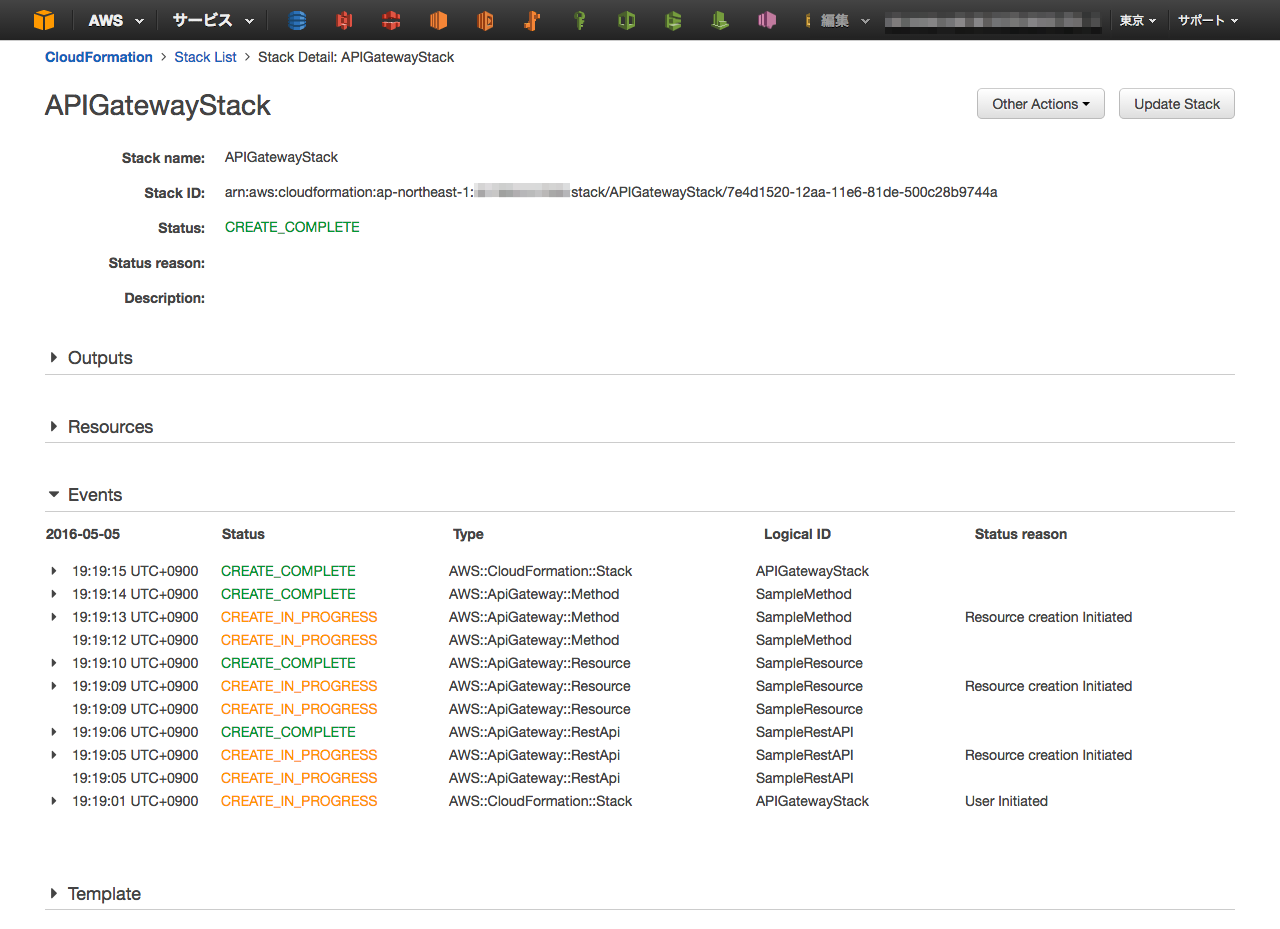The height and width of the screenshot is (929, 1280).
Task: Click the AWS cube home icon
Action: coord(43,19)
